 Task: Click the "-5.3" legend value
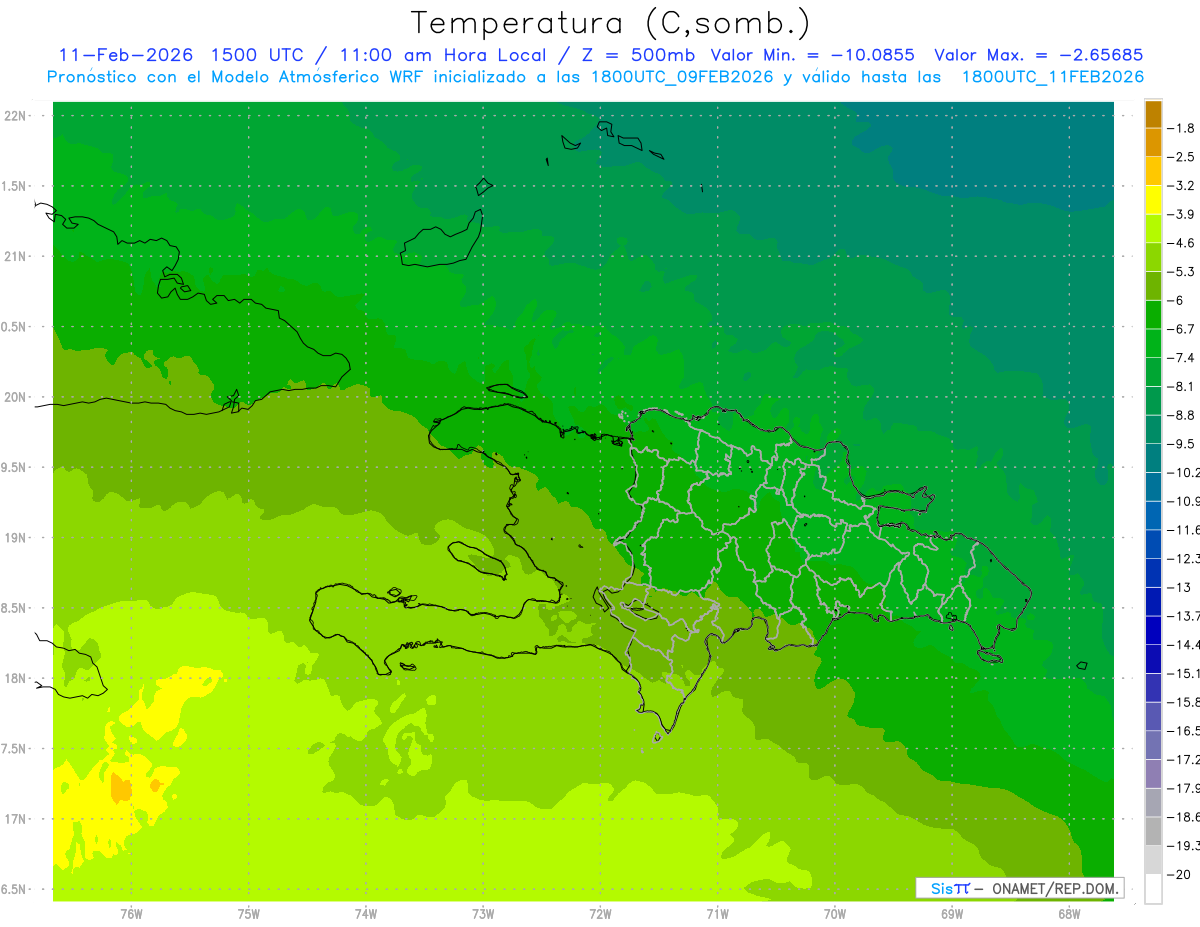click(1181, 272)
